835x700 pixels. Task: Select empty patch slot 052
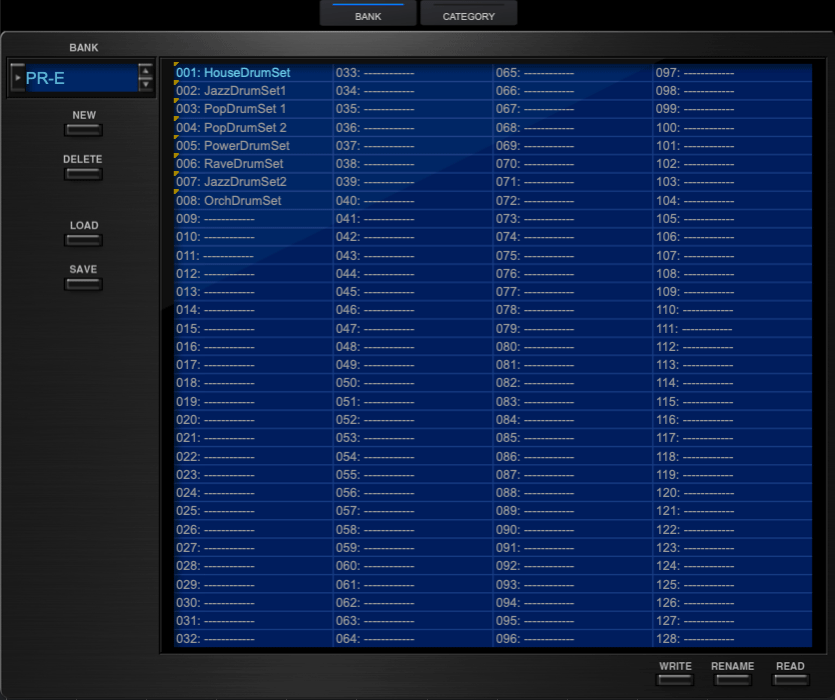tap(413, 420)
